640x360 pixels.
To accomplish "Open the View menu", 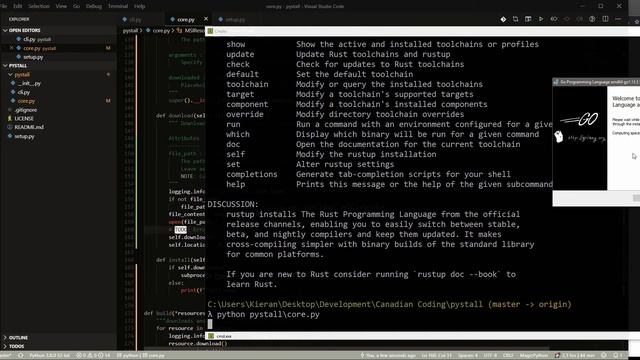I will pyautogui.click(x=61, y=6).
